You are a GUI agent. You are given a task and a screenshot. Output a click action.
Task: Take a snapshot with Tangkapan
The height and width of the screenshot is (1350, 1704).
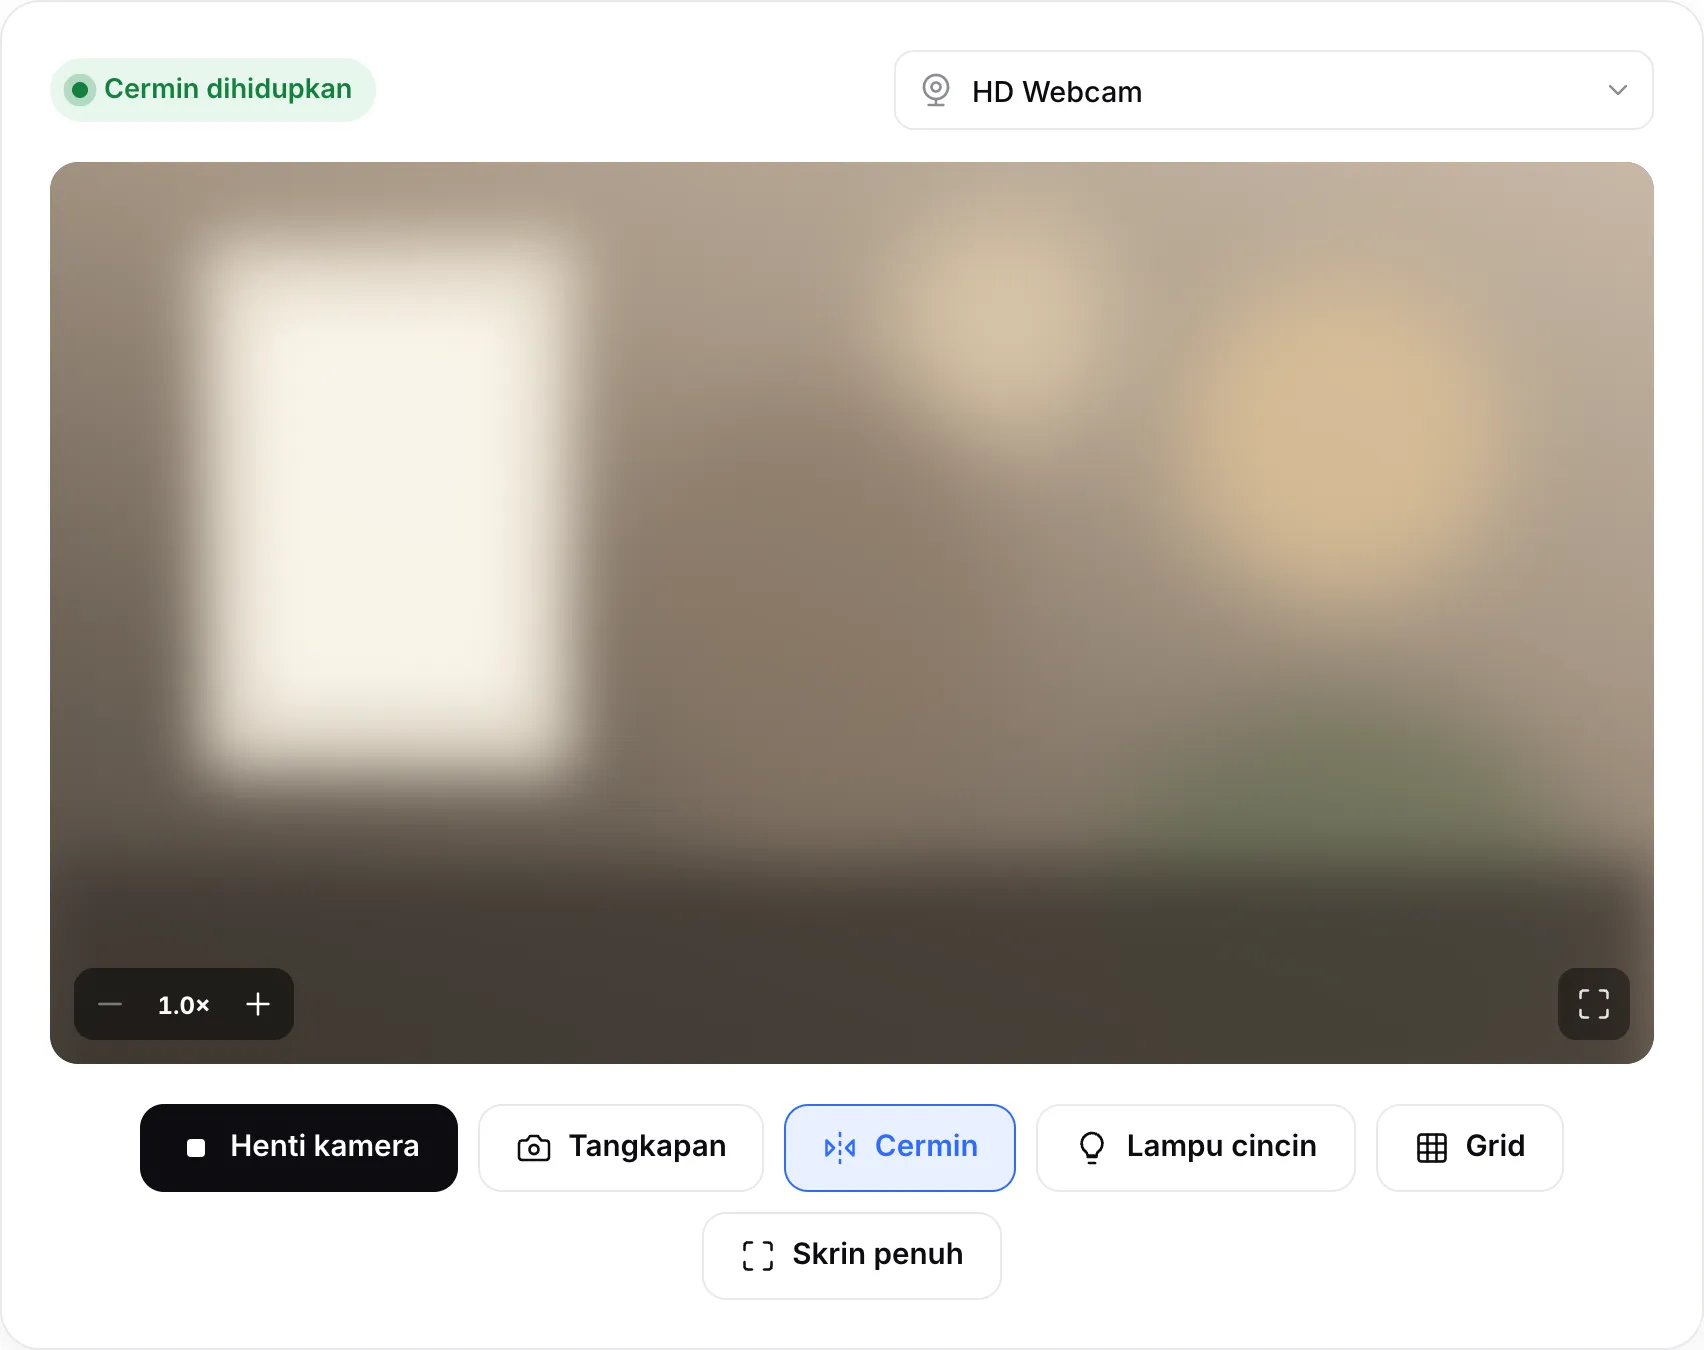(621, 1147)
